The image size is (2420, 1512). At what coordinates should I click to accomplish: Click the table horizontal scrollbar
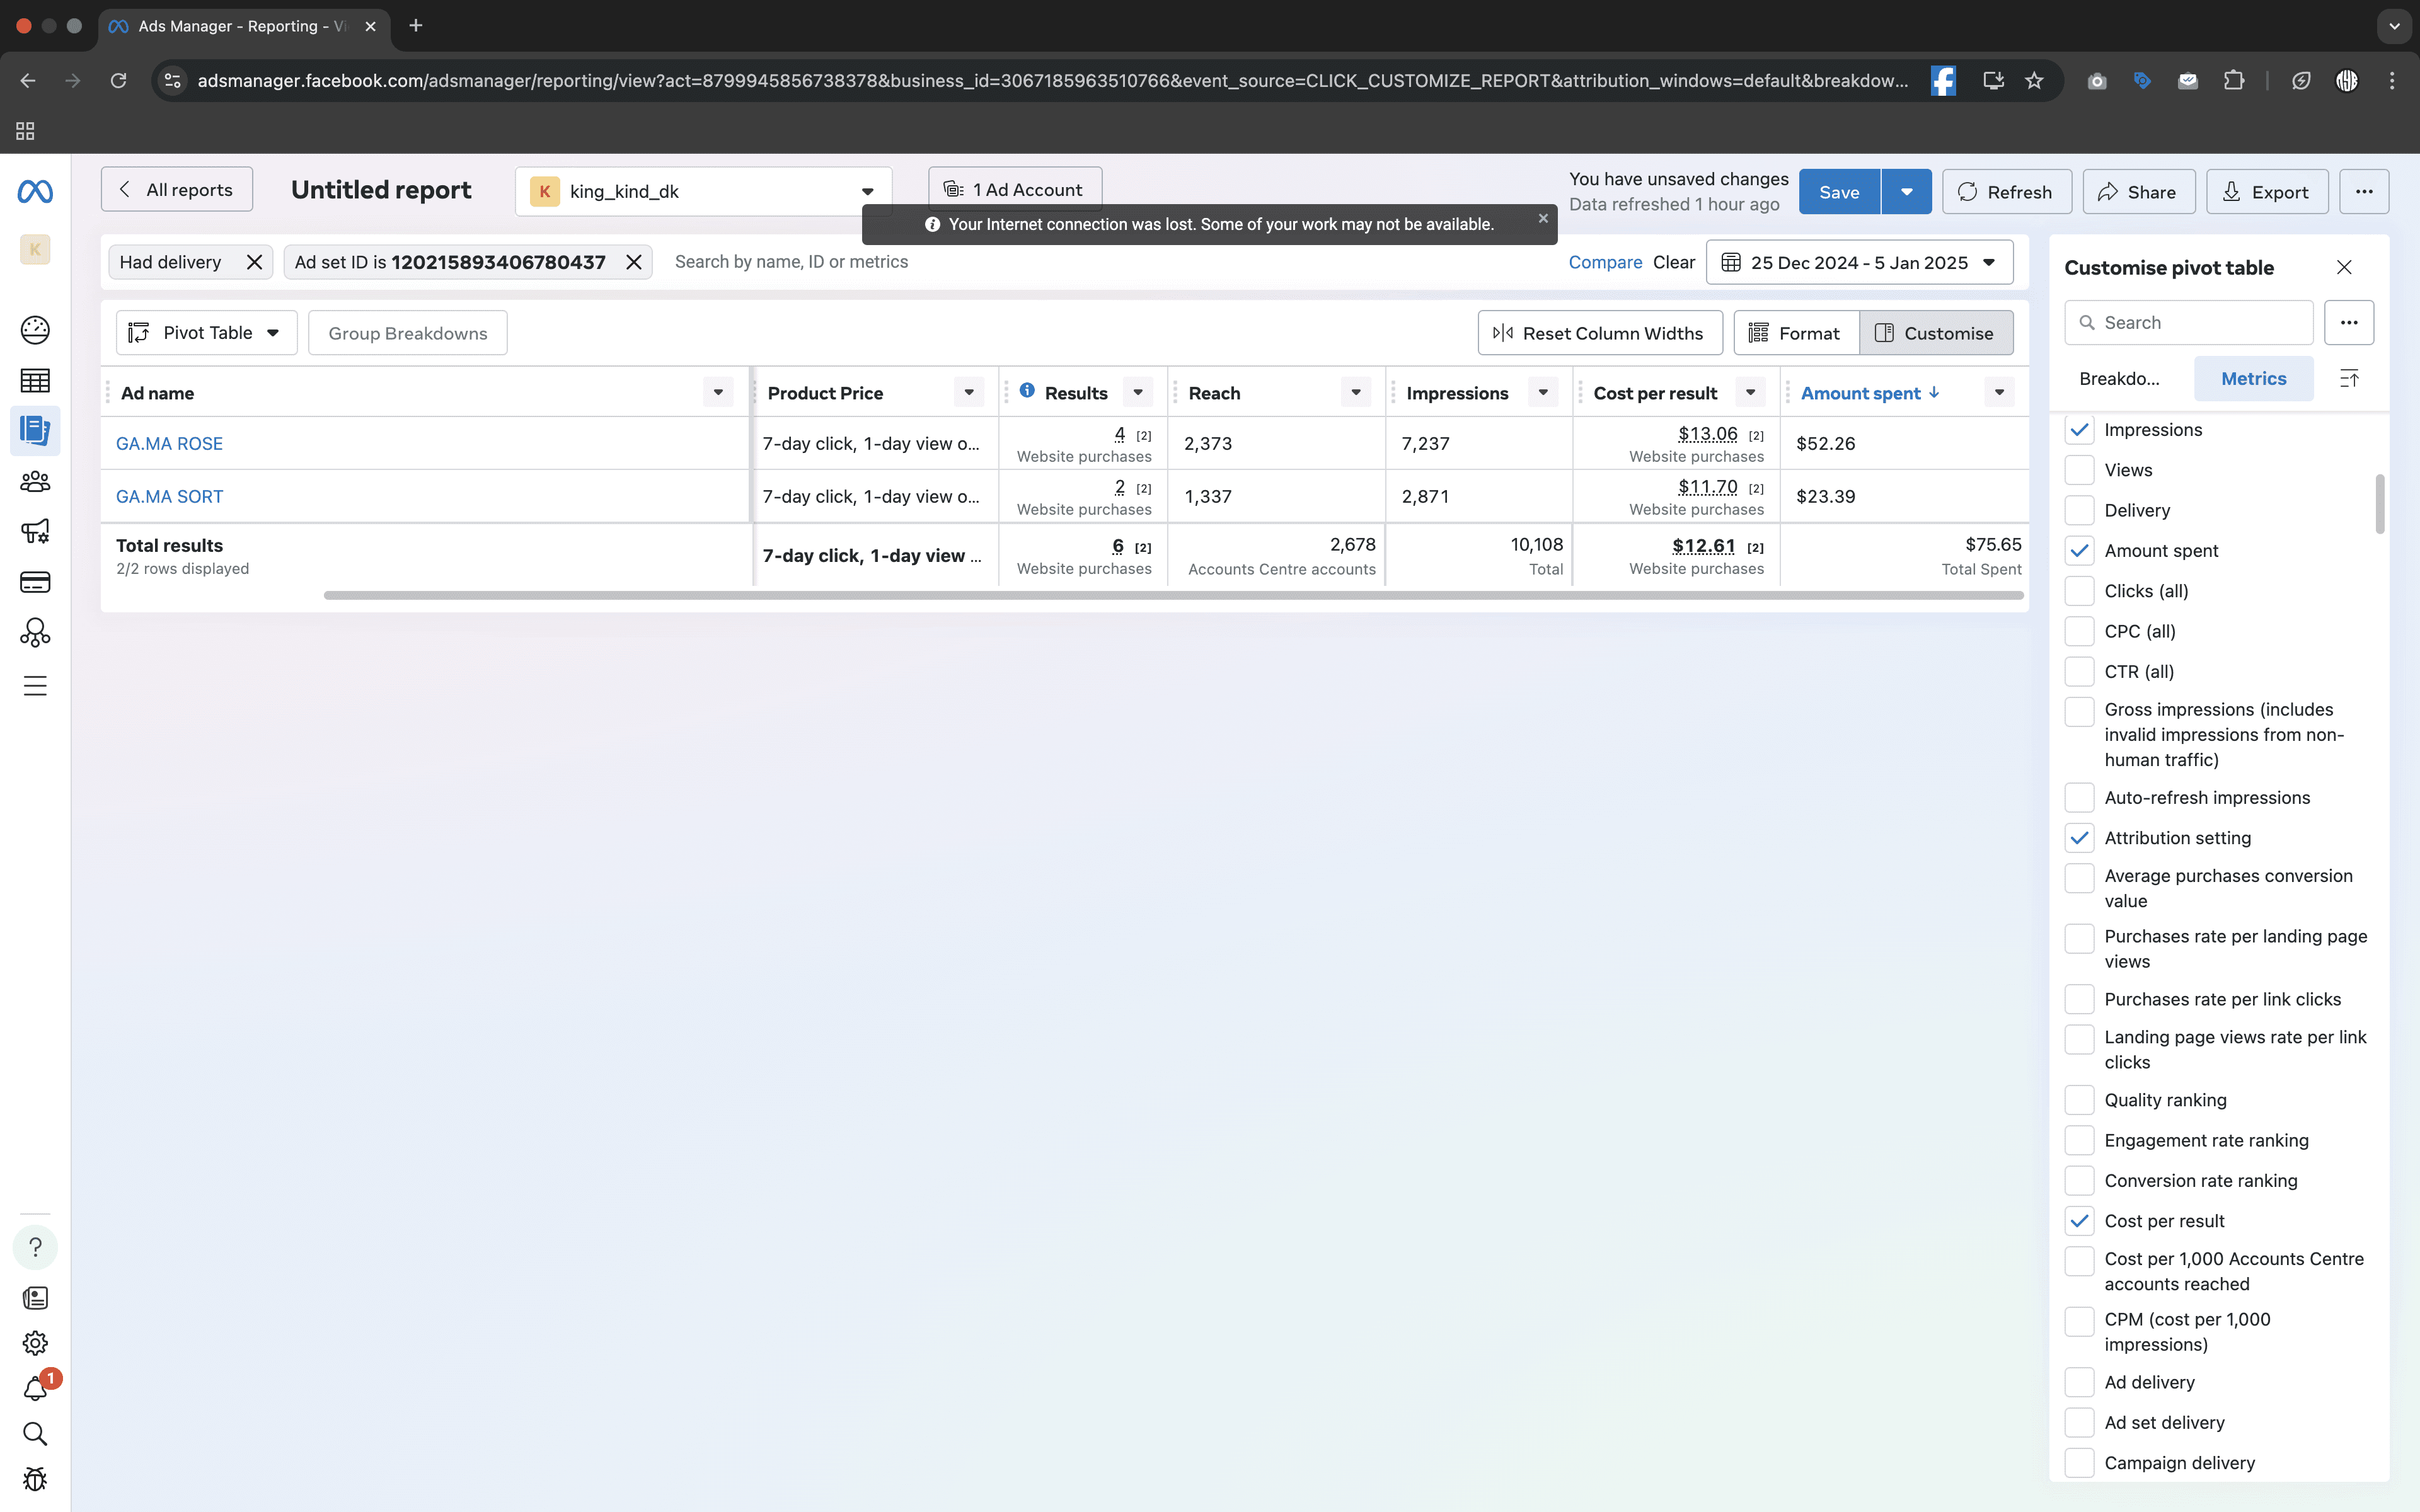(x=1172, y=596)
